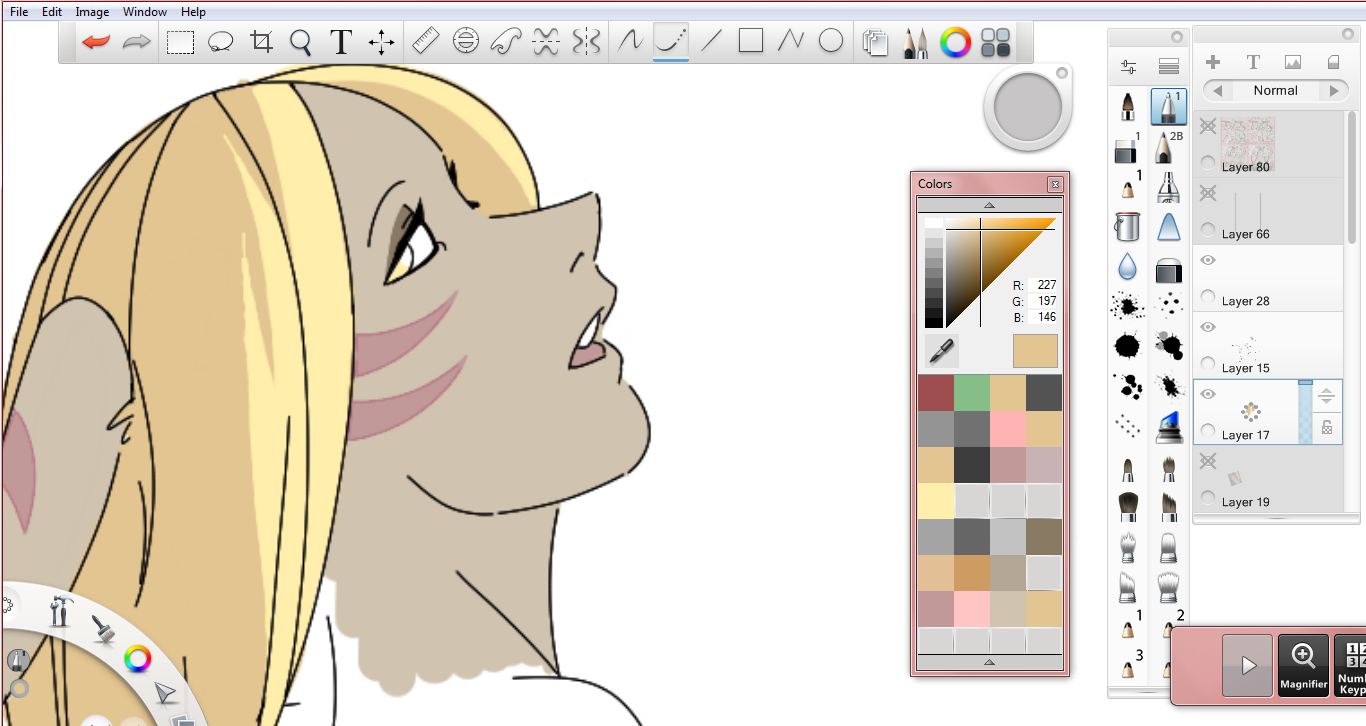Screen dimensions: 1366x726
Task: Show hidden Layer 80
Action: (x=1207, y=126)
